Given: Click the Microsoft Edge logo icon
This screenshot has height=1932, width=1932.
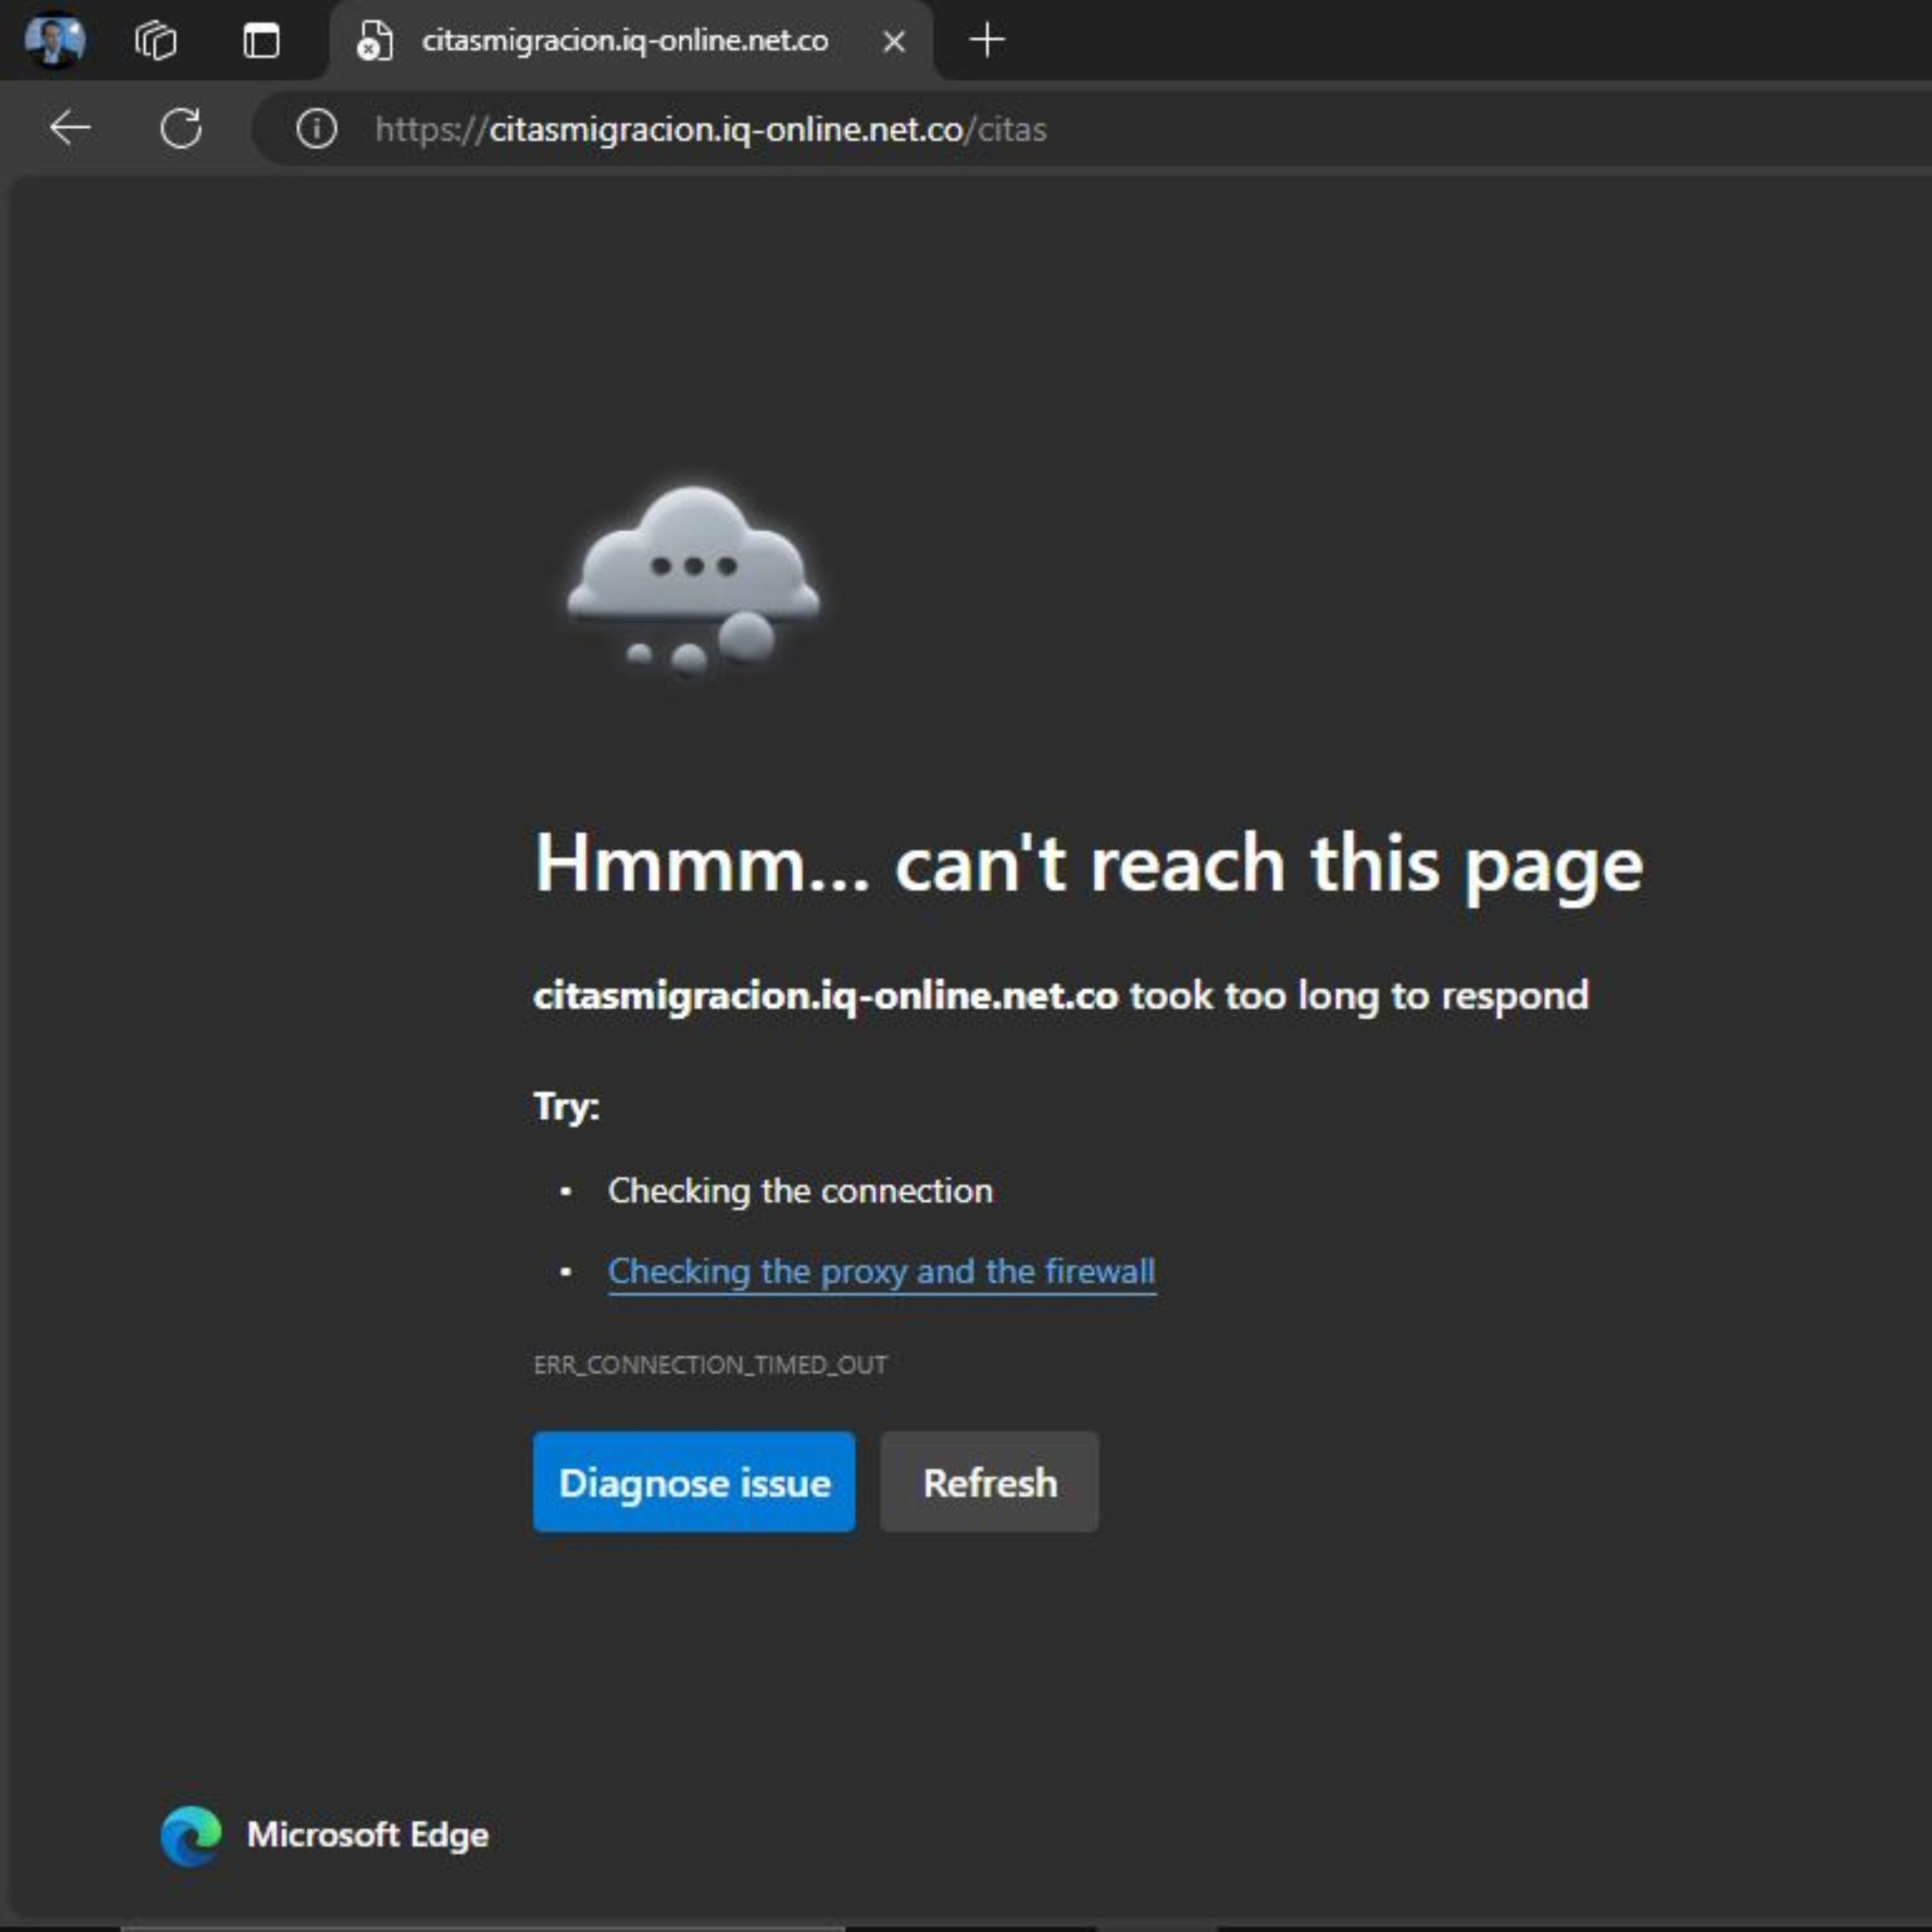Looking at the screenshot, I should coord(191,1835).
